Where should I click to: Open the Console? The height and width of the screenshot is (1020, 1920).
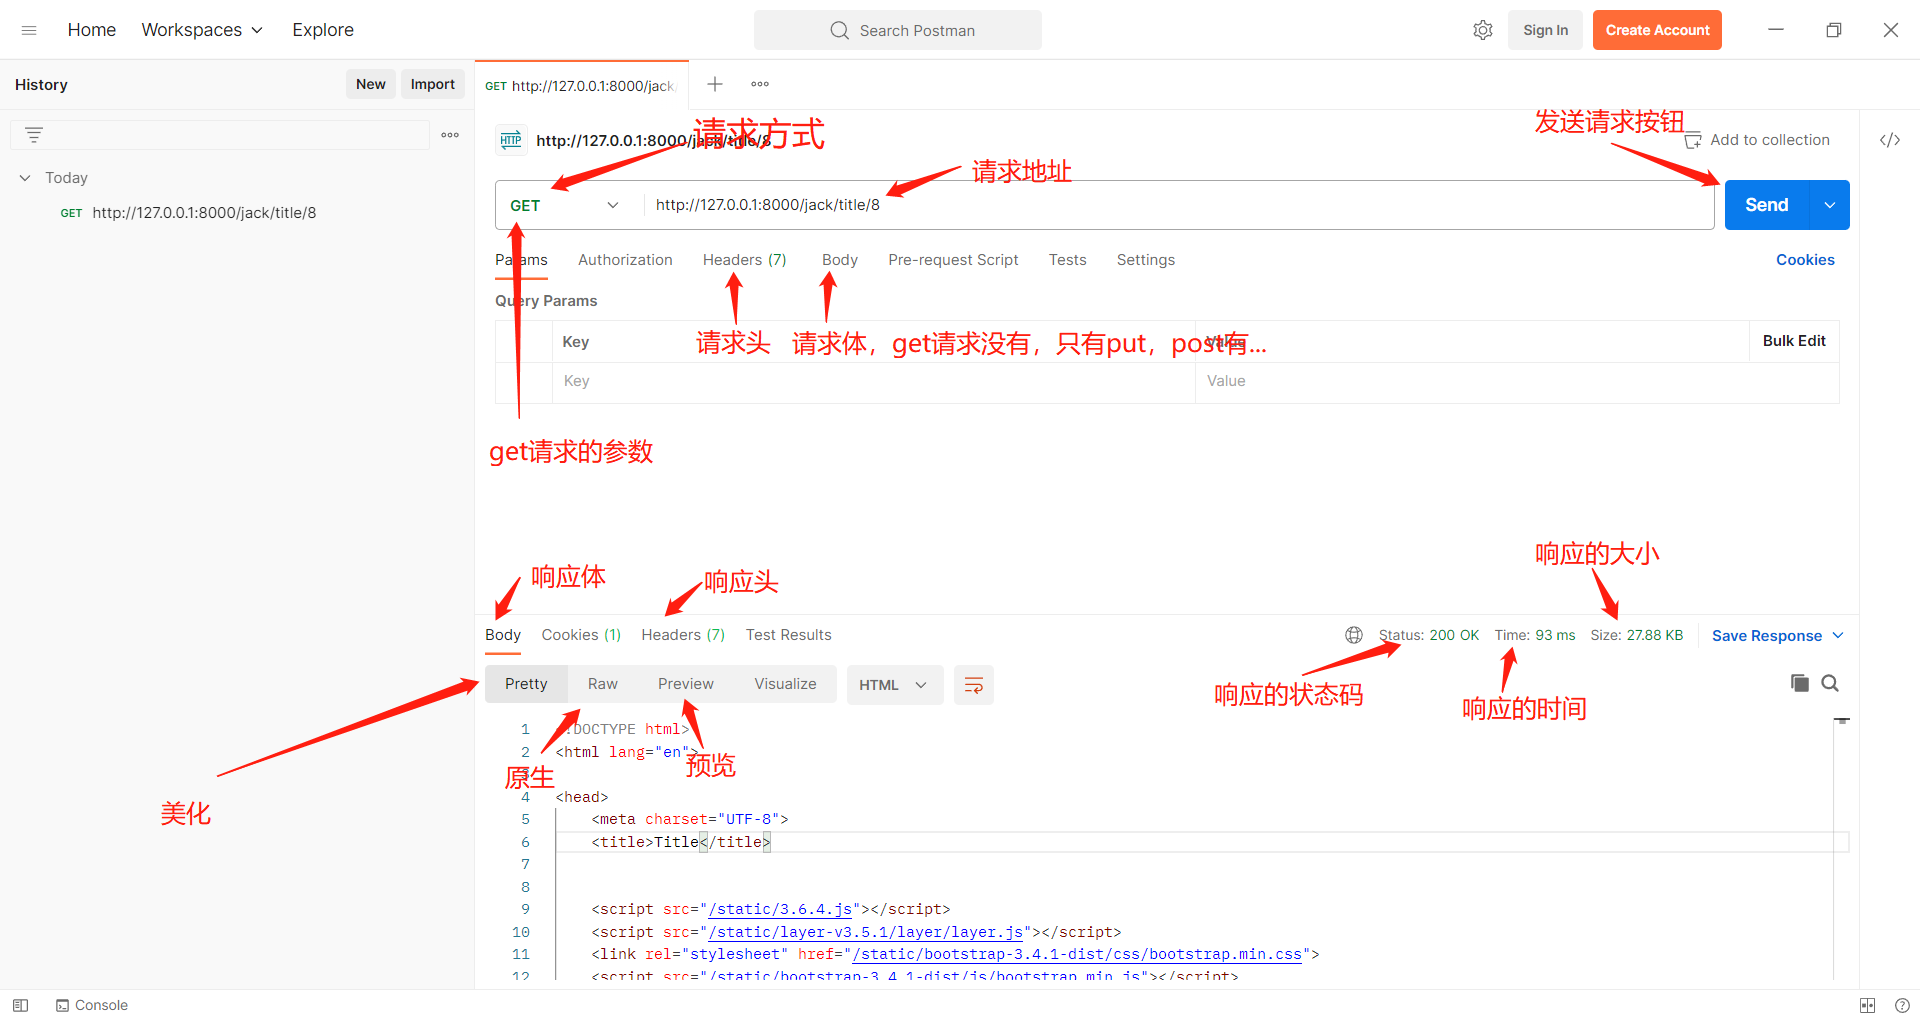click(x=92, y=1005)
